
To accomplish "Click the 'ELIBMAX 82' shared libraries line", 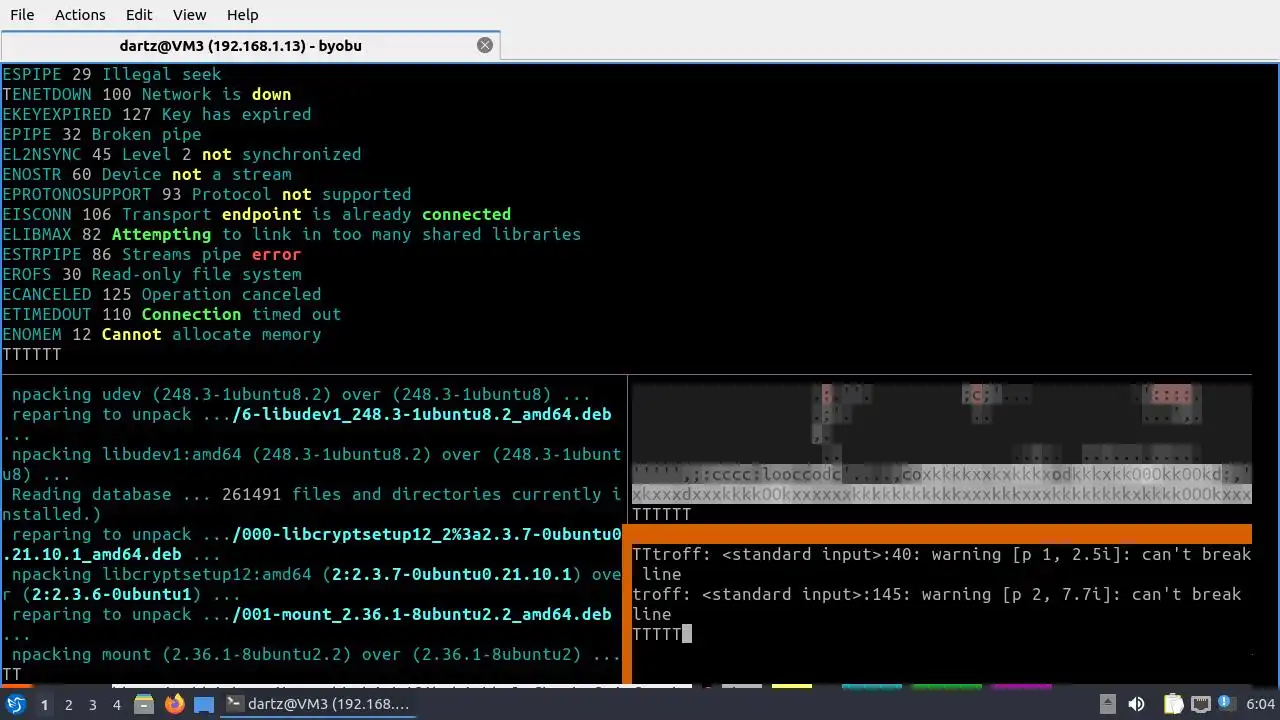I will pos(292,234).
